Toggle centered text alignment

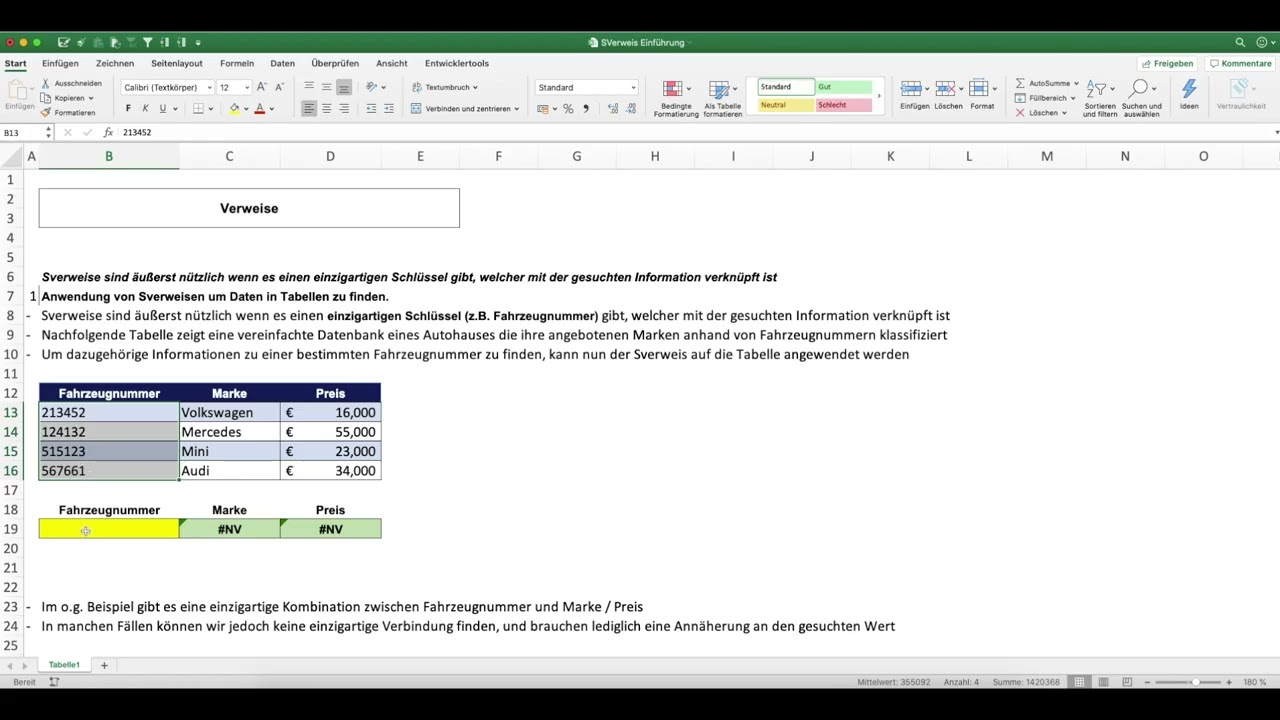pyautogui.click(x=326, y=108)
